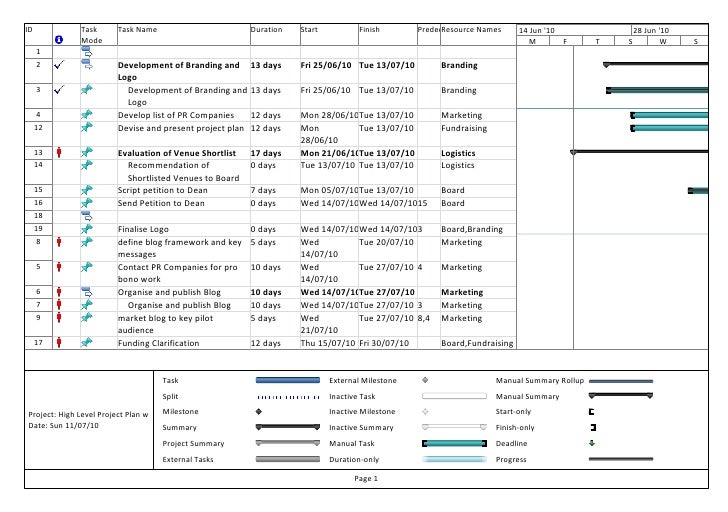This screenshot has width=728, height=512.
Task: Click the task mode icon on row 6
Action: point(87,292)
